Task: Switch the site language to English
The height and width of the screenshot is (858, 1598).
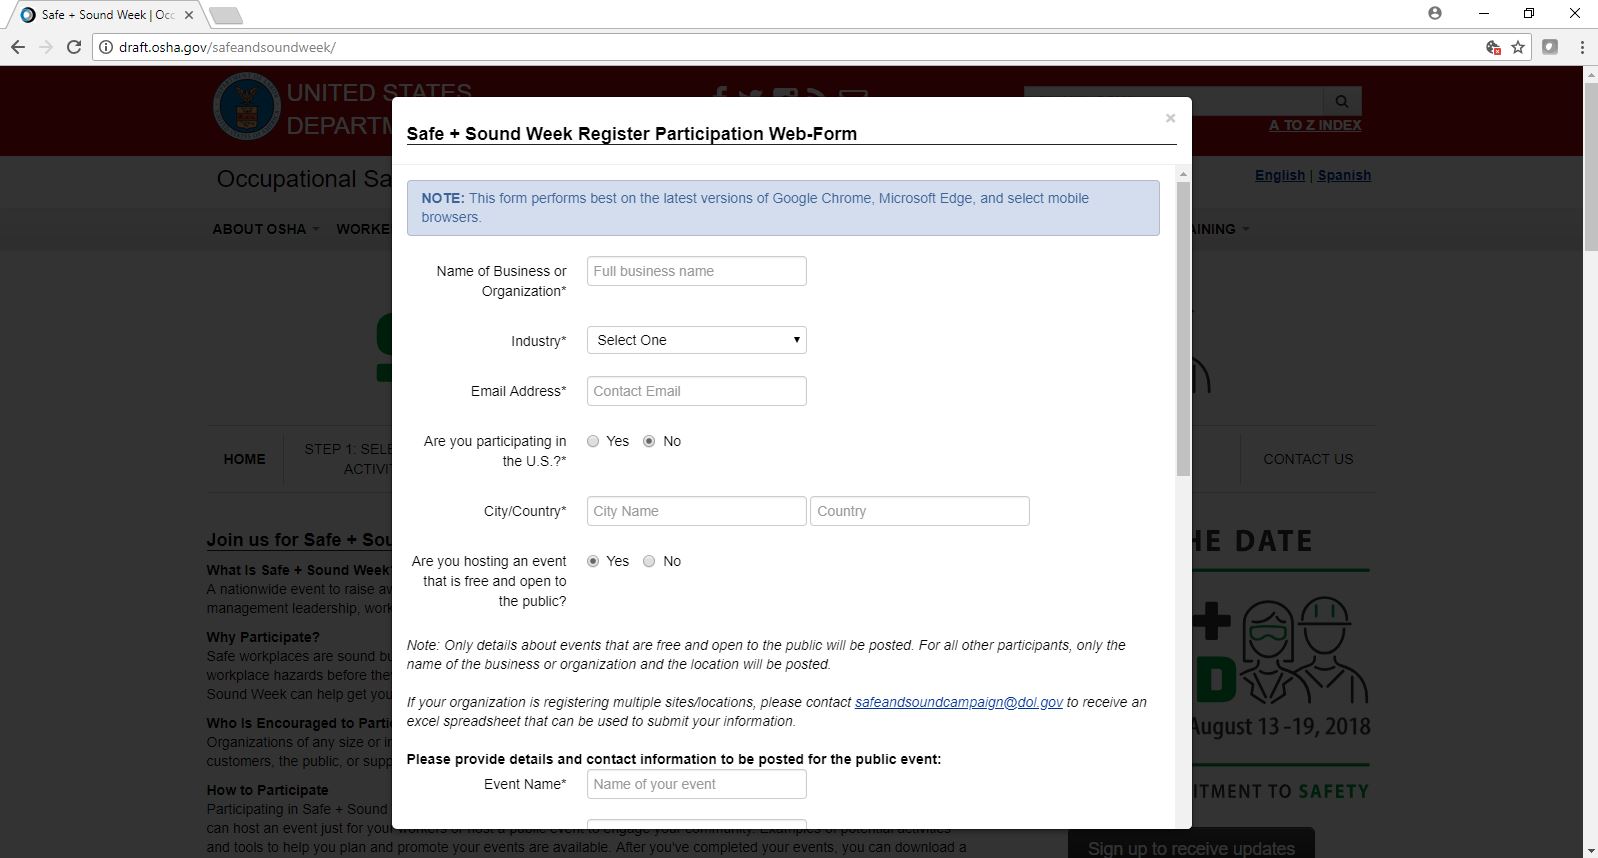Action: point(1280,175)
